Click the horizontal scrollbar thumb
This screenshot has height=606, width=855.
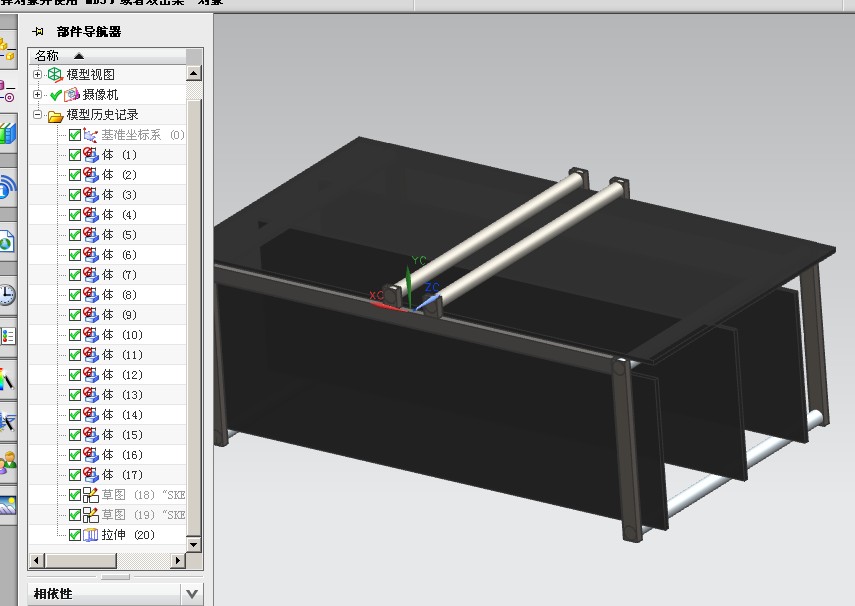pyautogui.click(x=81, y=560)
